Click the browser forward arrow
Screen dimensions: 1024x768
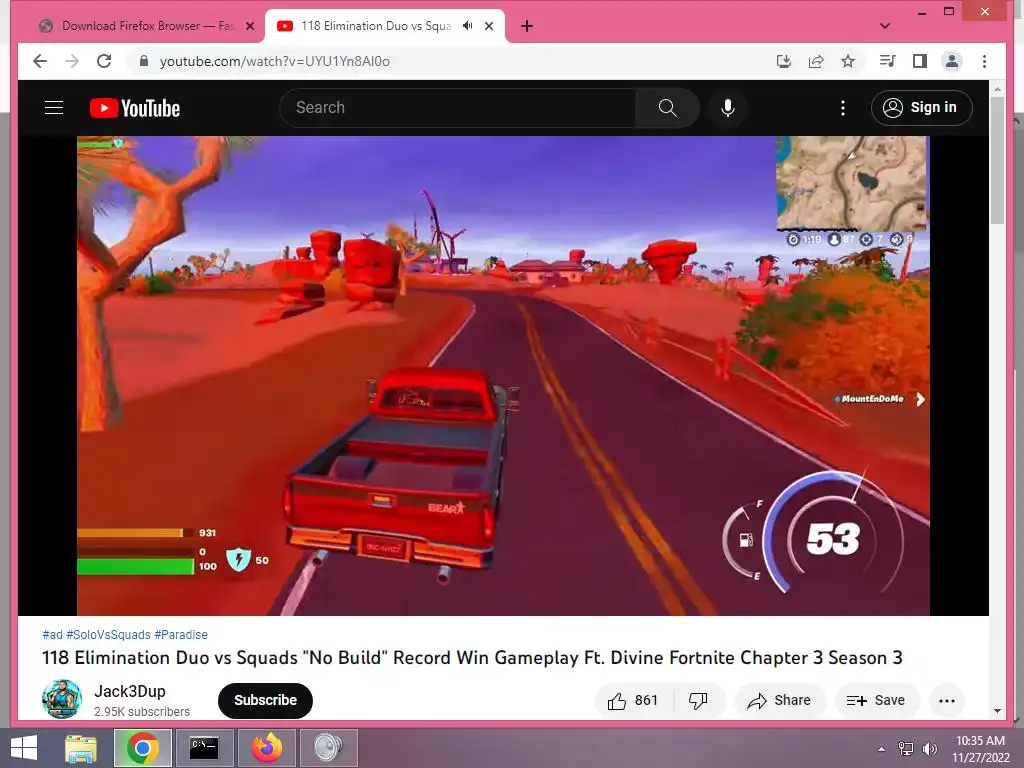coord(72,61)
